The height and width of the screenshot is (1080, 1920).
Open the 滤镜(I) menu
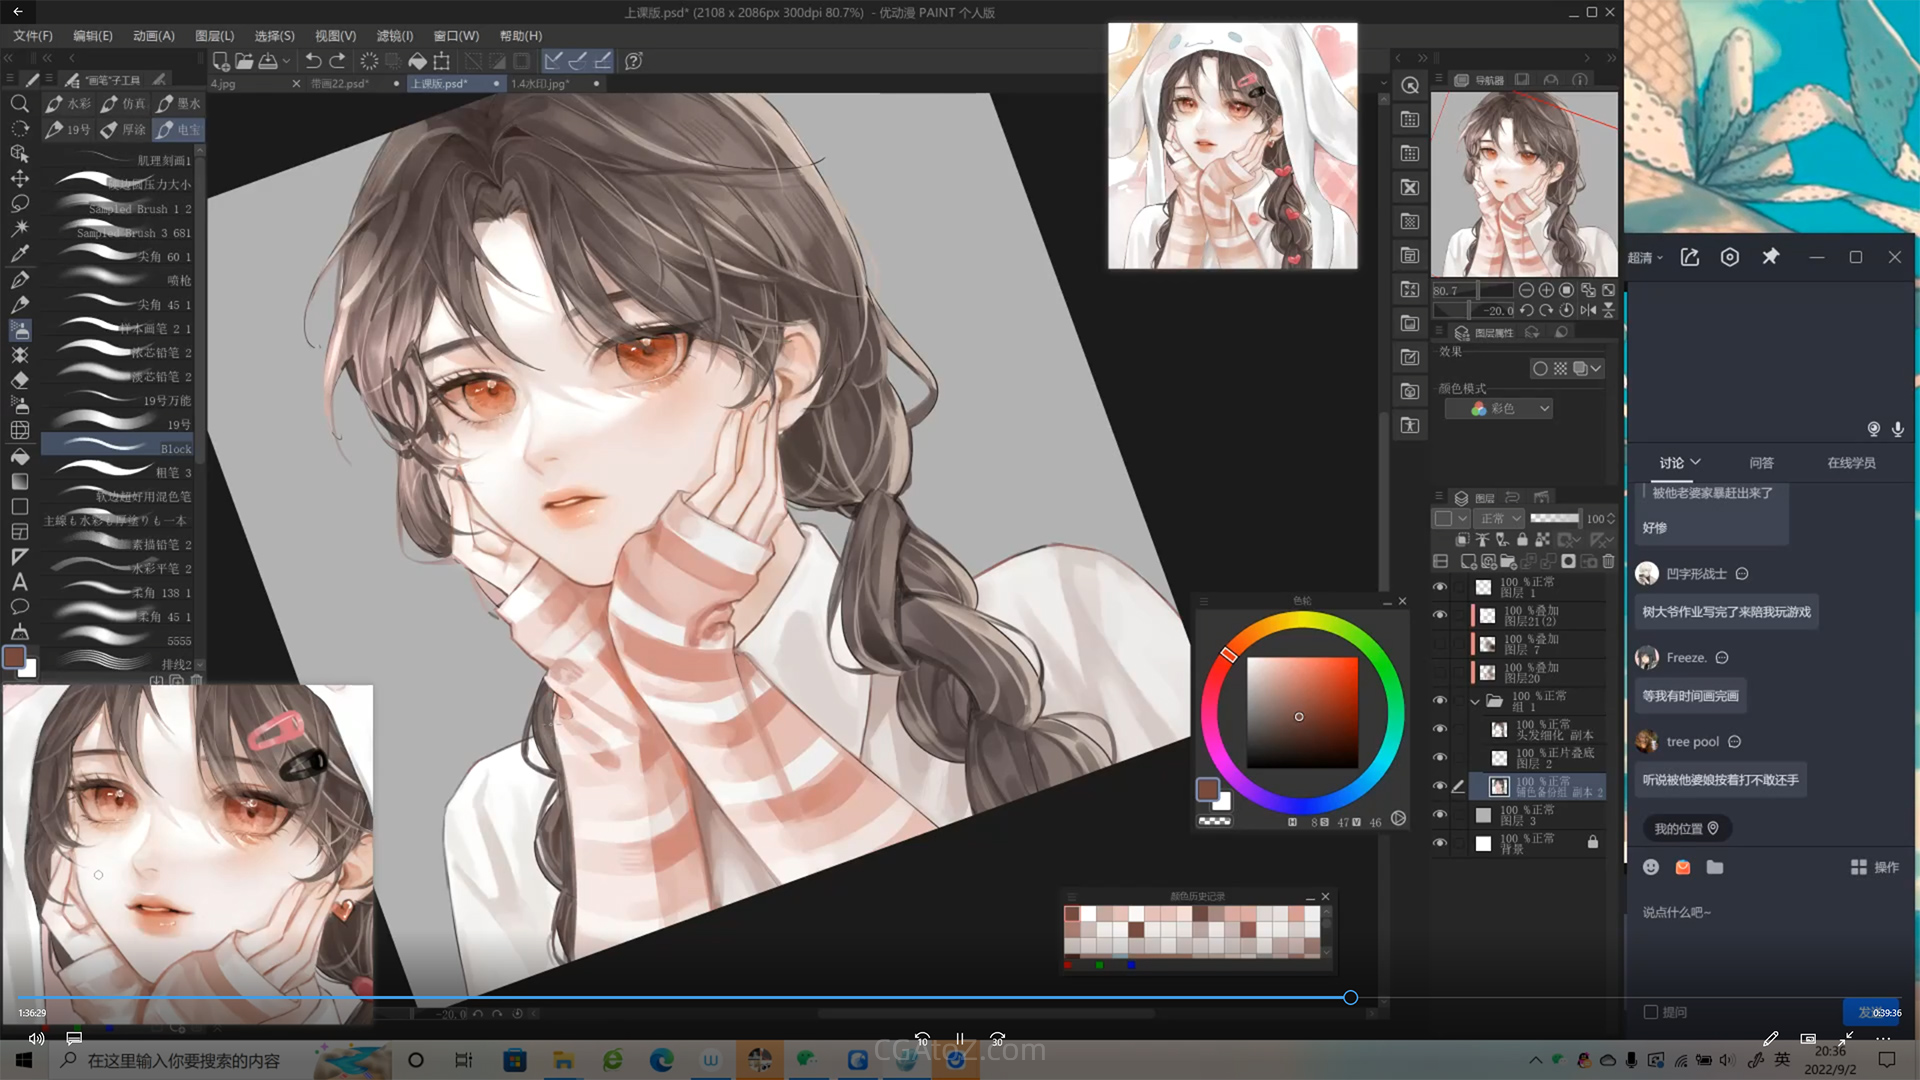click(x=394, y=36)
